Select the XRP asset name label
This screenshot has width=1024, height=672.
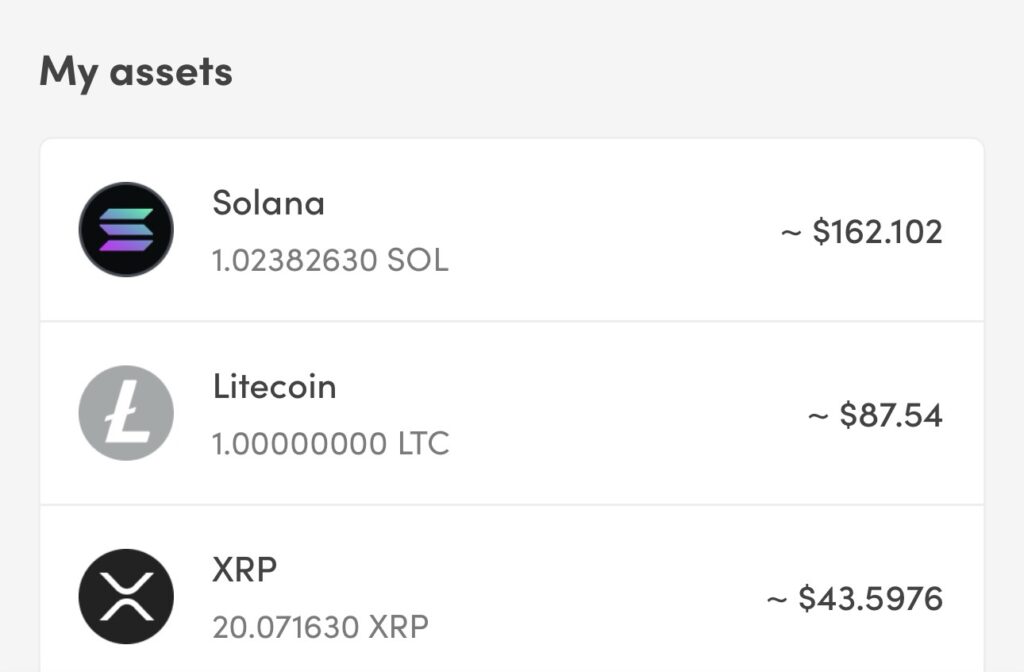(245, 569)
